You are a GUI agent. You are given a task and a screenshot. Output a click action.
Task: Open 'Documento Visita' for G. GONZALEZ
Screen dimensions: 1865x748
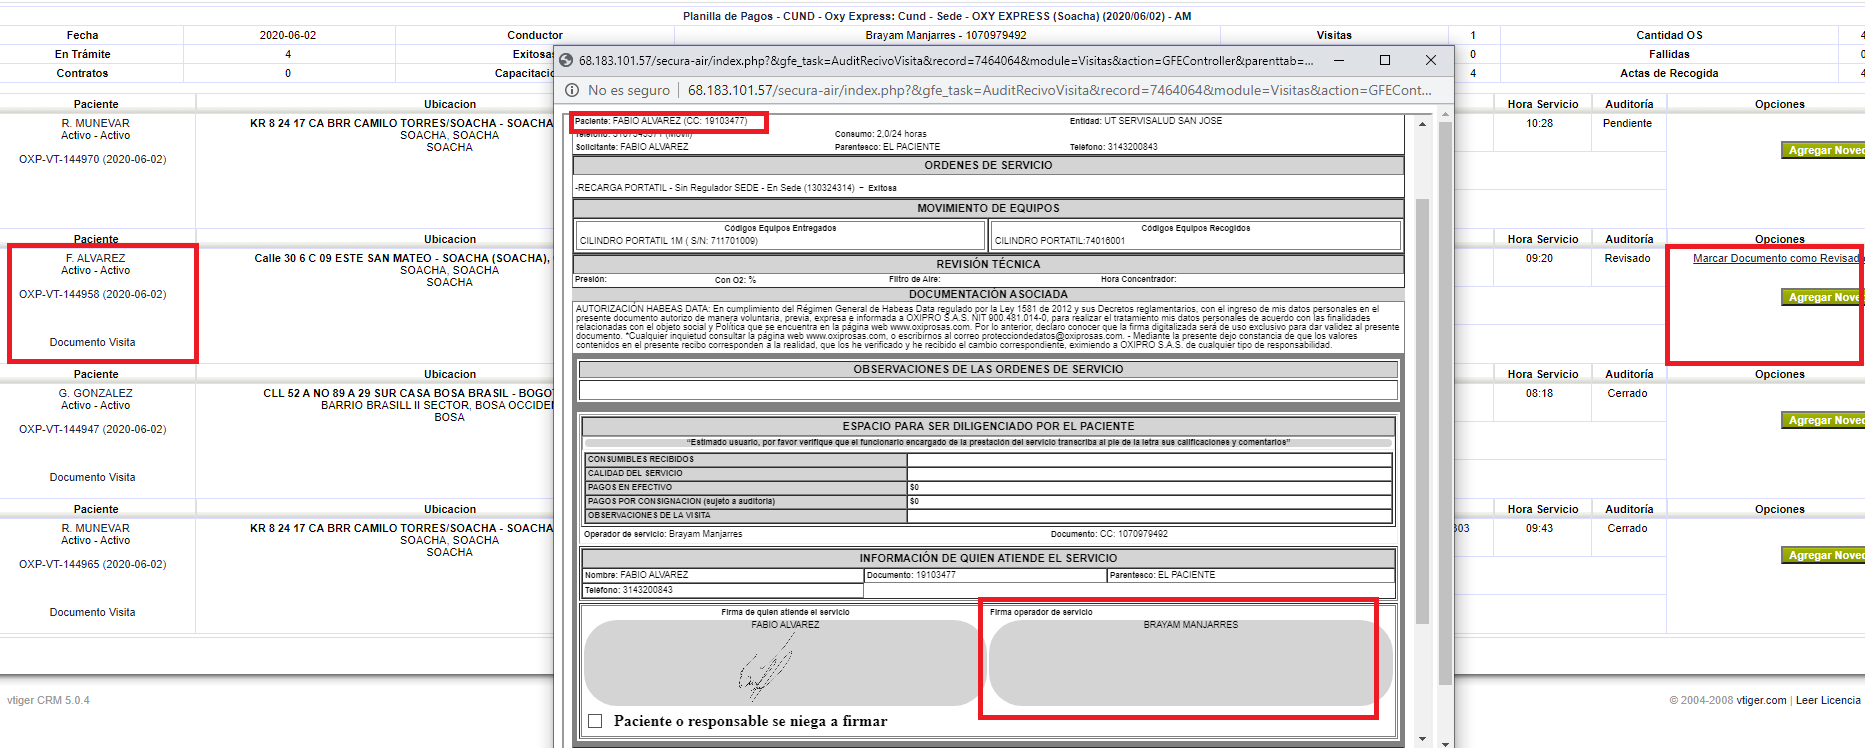click(x=93, y=477)
